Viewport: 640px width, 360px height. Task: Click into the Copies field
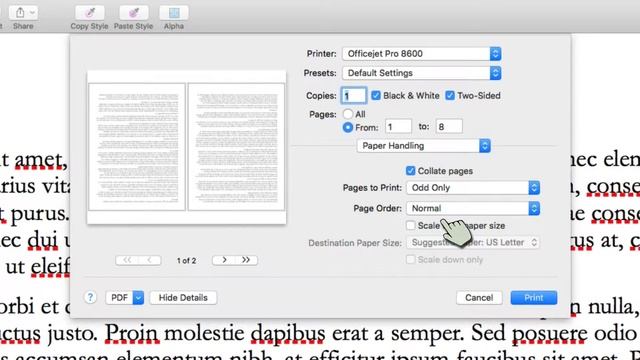click(353, 96)
